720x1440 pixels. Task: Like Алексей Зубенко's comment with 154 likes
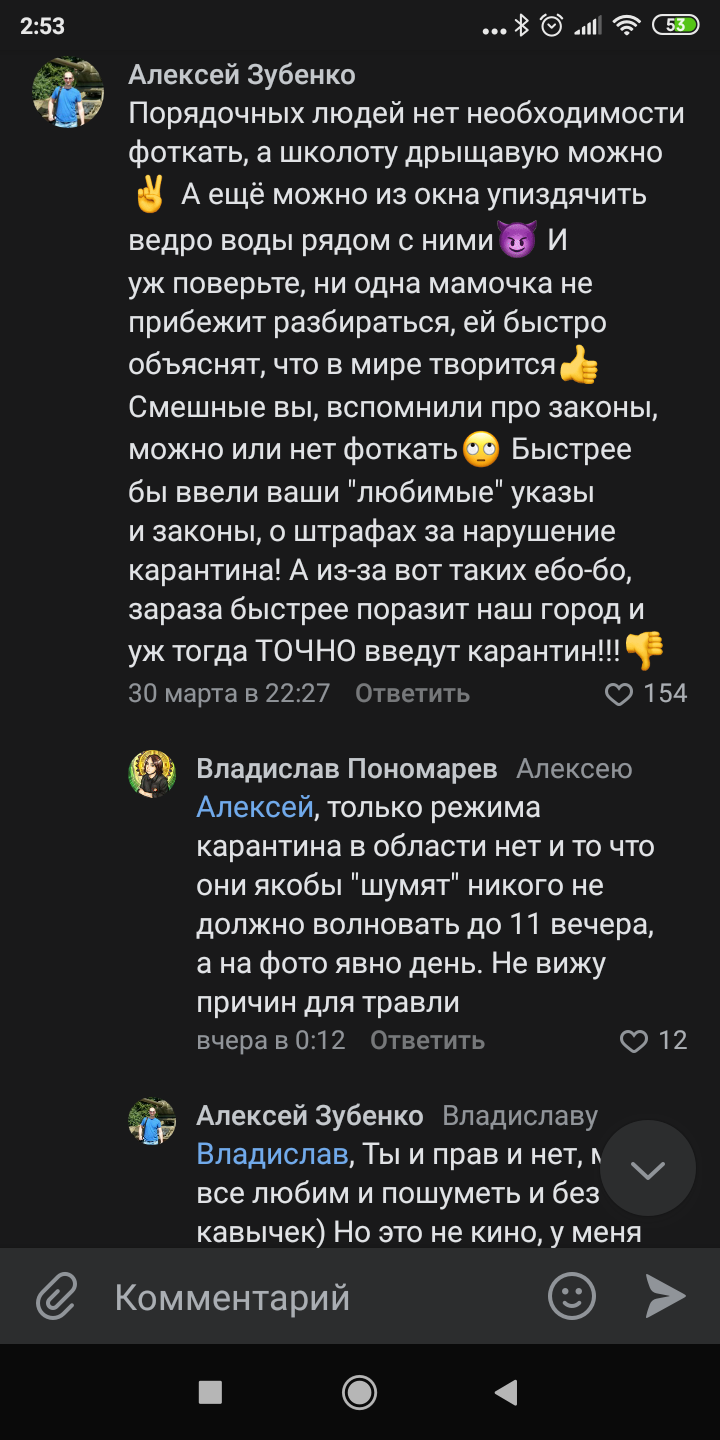(620, 694)
